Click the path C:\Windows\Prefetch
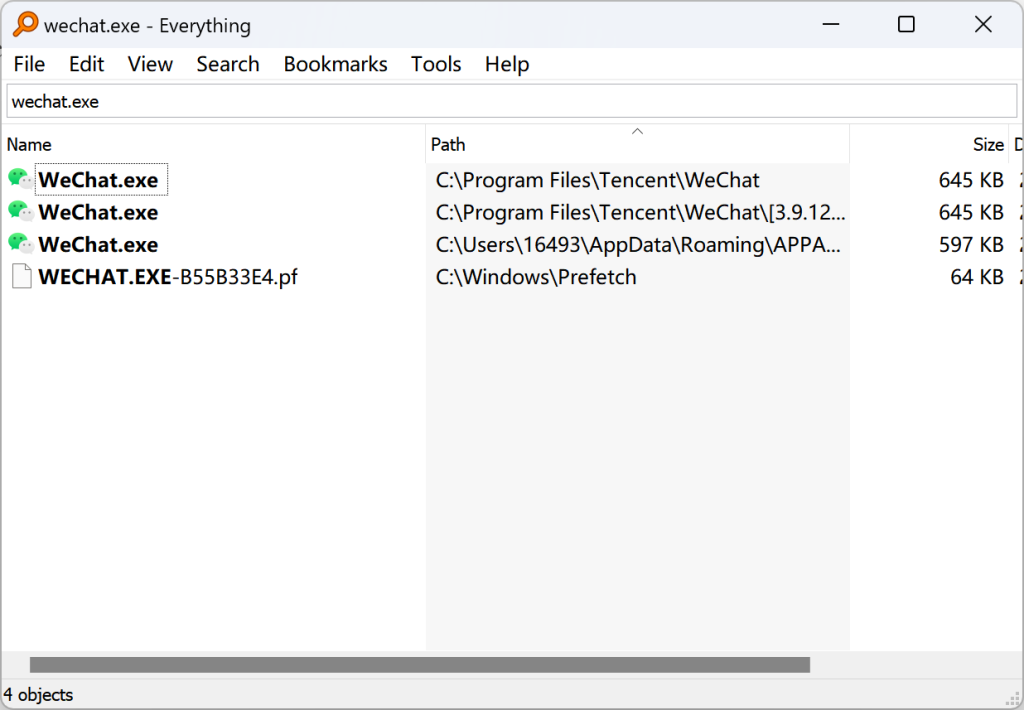1024x710 pixels. 536,277
